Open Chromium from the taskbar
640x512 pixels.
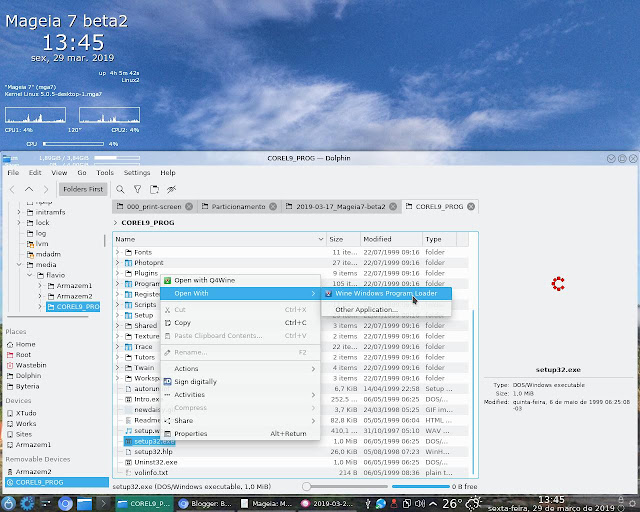coord(65,503)
